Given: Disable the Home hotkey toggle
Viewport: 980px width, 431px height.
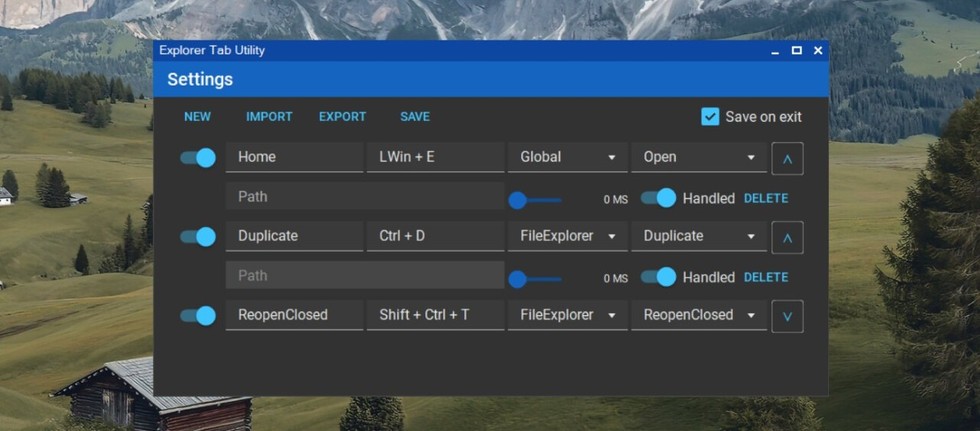Looking at the screenshot, I should click(x=198, y=157).
